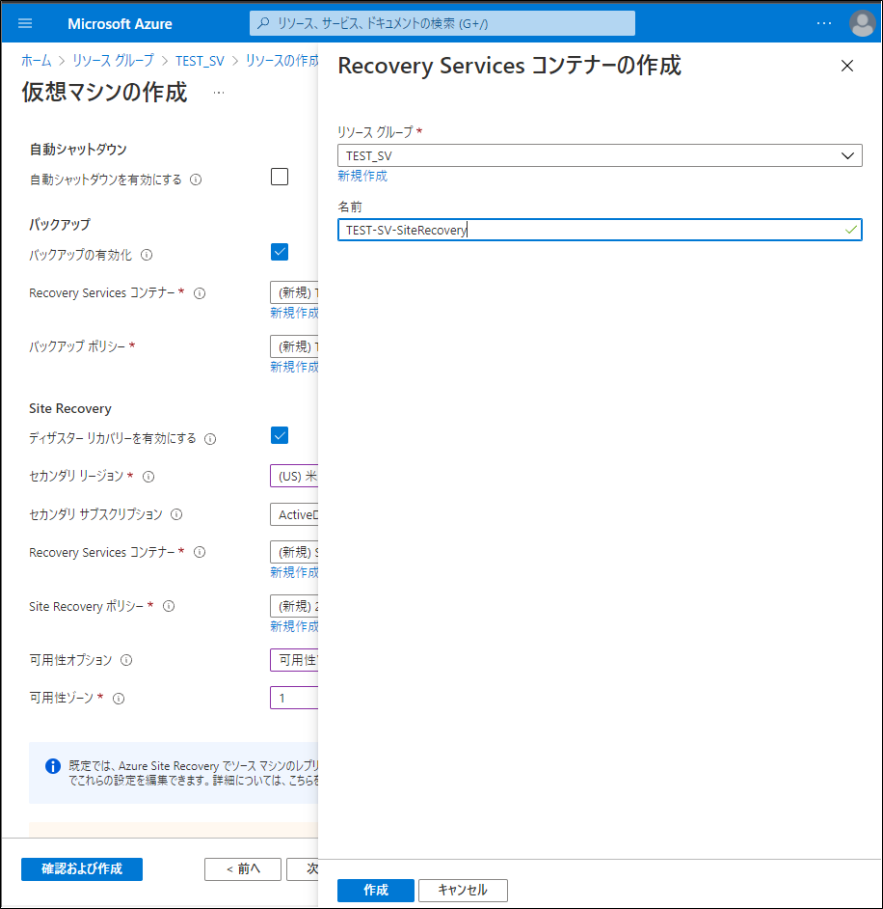The width and height of the screenshot is (883, 909).
Task: Open the セカンダリ リージョン dropdown
Action: pyautogui.click(x=294, y=476)
